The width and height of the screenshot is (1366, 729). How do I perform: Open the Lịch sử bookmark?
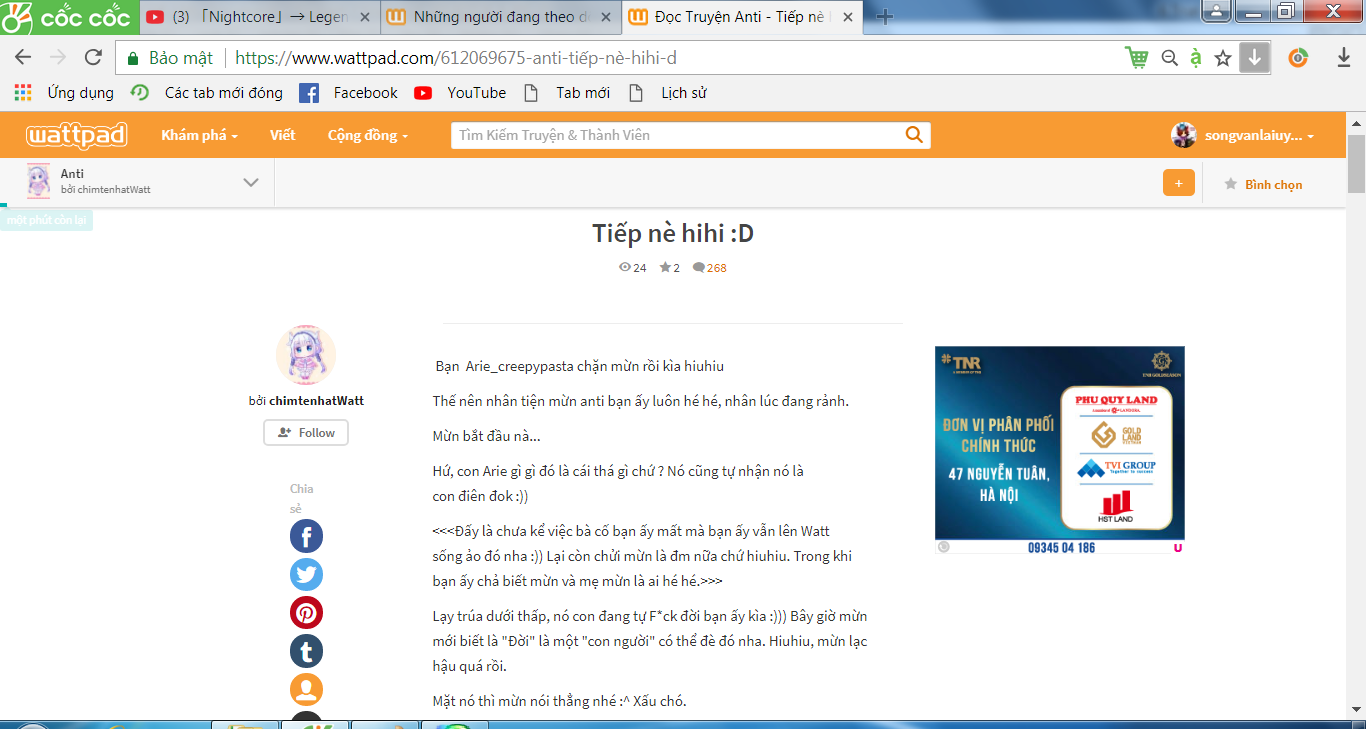pyautogui.click(x=667, y=93)
